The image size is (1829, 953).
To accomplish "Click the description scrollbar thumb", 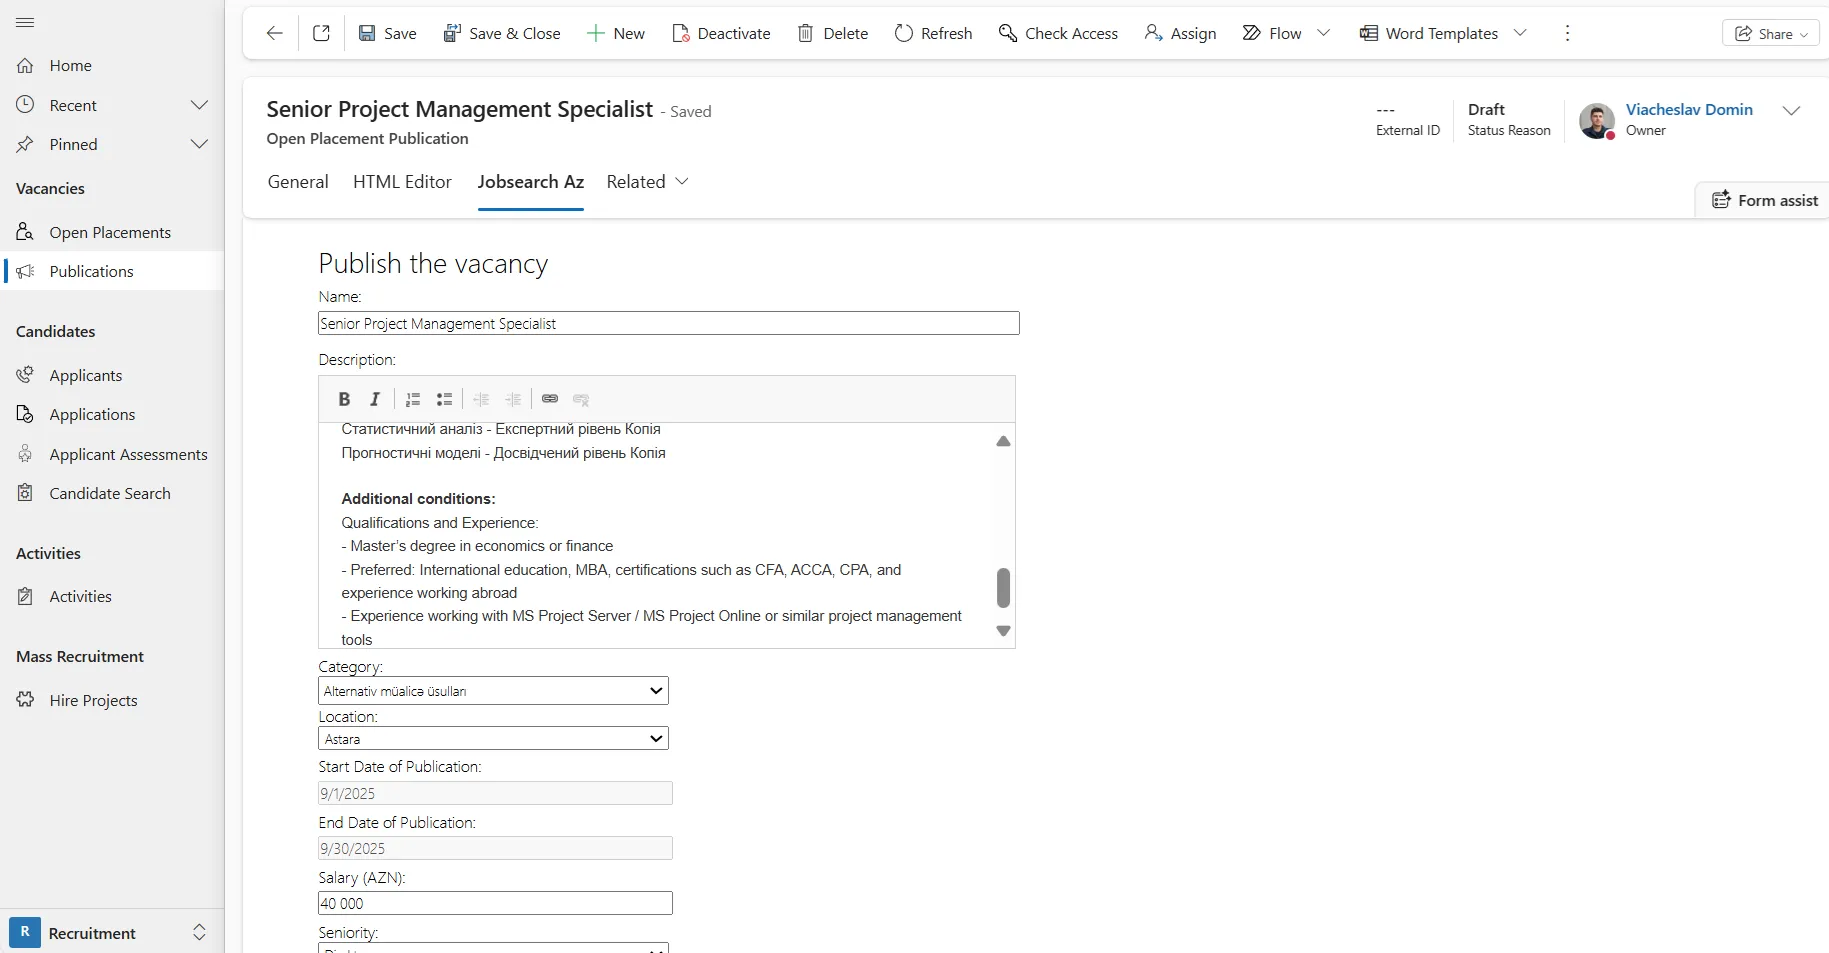I will click(x=1003, y=588).
